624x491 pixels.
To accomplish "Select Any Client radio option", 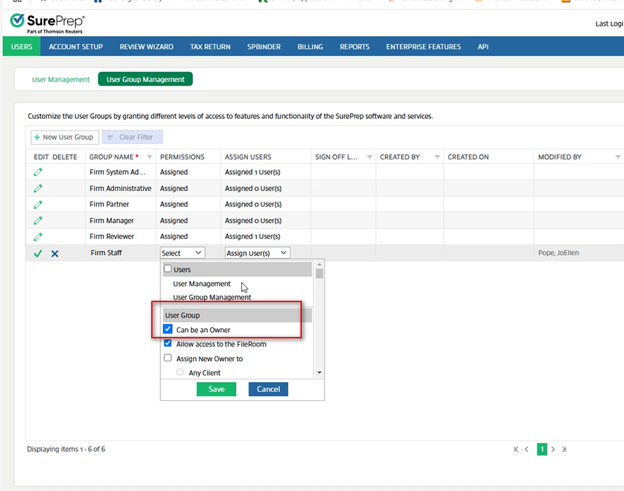I will pyautogui.click(x=180, y=373).
